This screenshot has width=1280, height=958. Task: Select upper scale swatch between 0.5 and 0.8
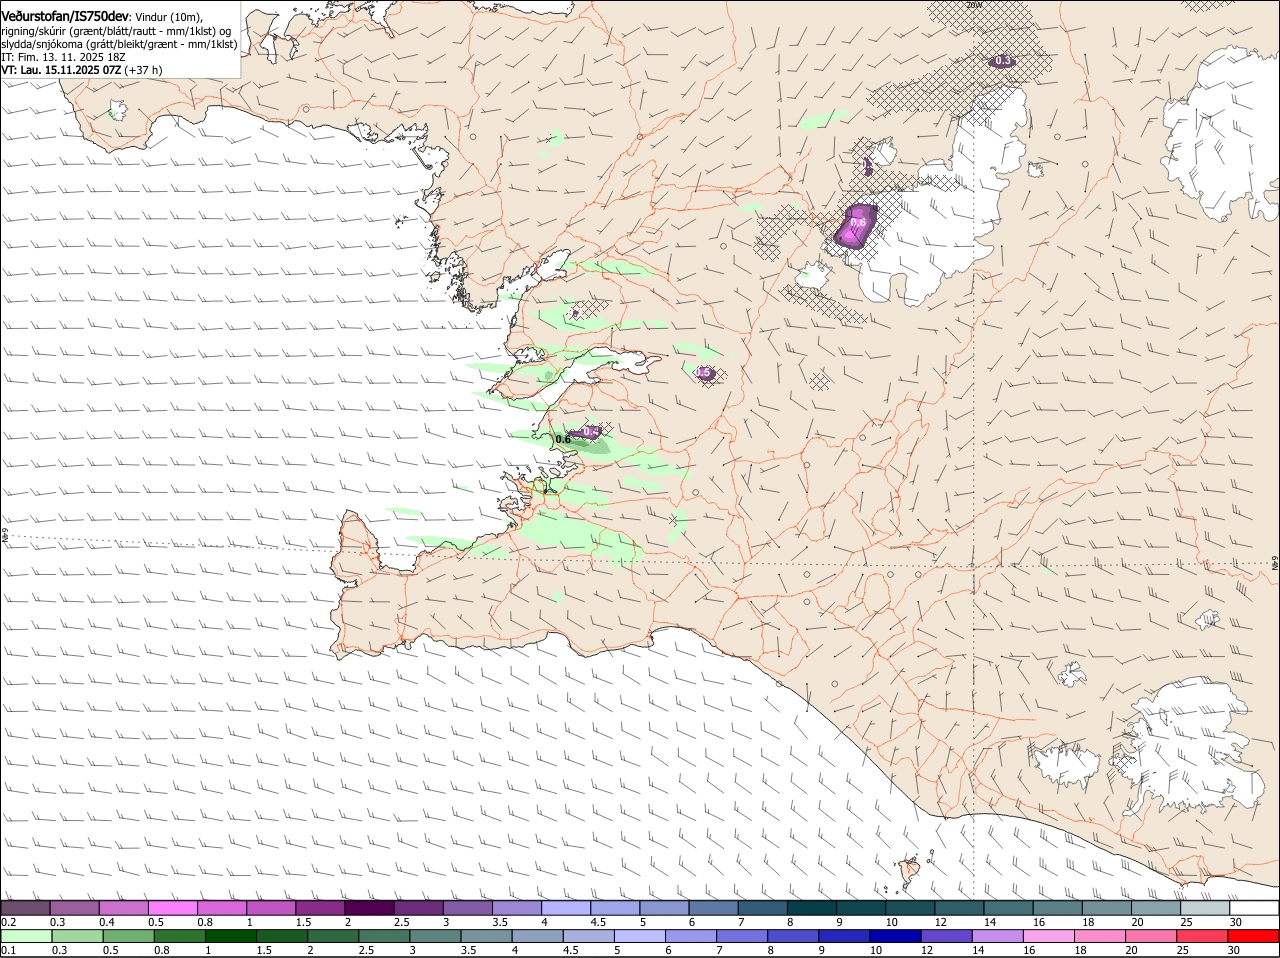coord(173,908)
